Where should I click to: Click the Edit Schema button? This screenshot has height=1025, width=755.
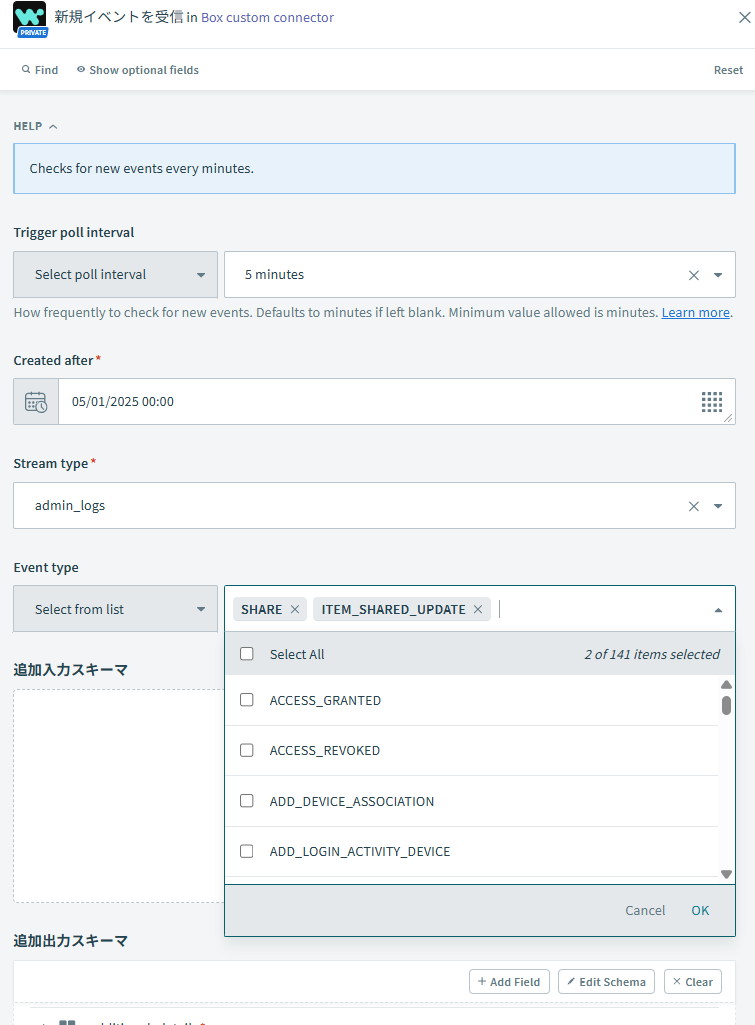coord(606,982)
